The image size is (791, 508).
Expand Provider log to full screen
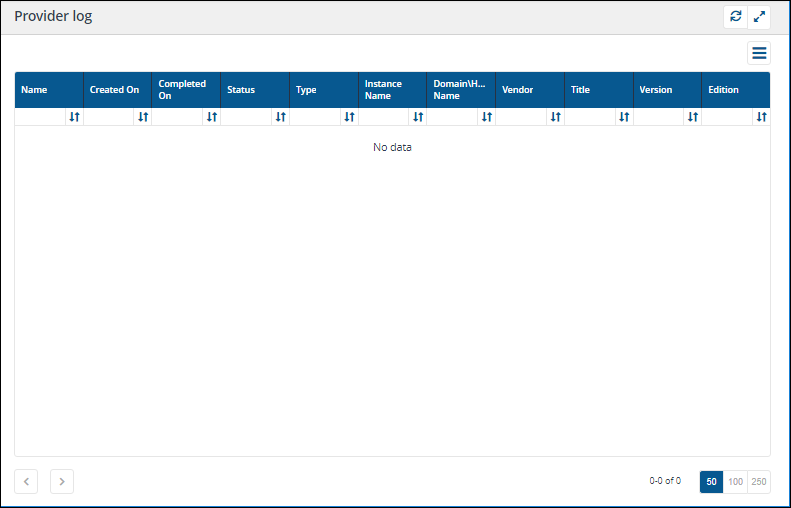coord(759,17)
